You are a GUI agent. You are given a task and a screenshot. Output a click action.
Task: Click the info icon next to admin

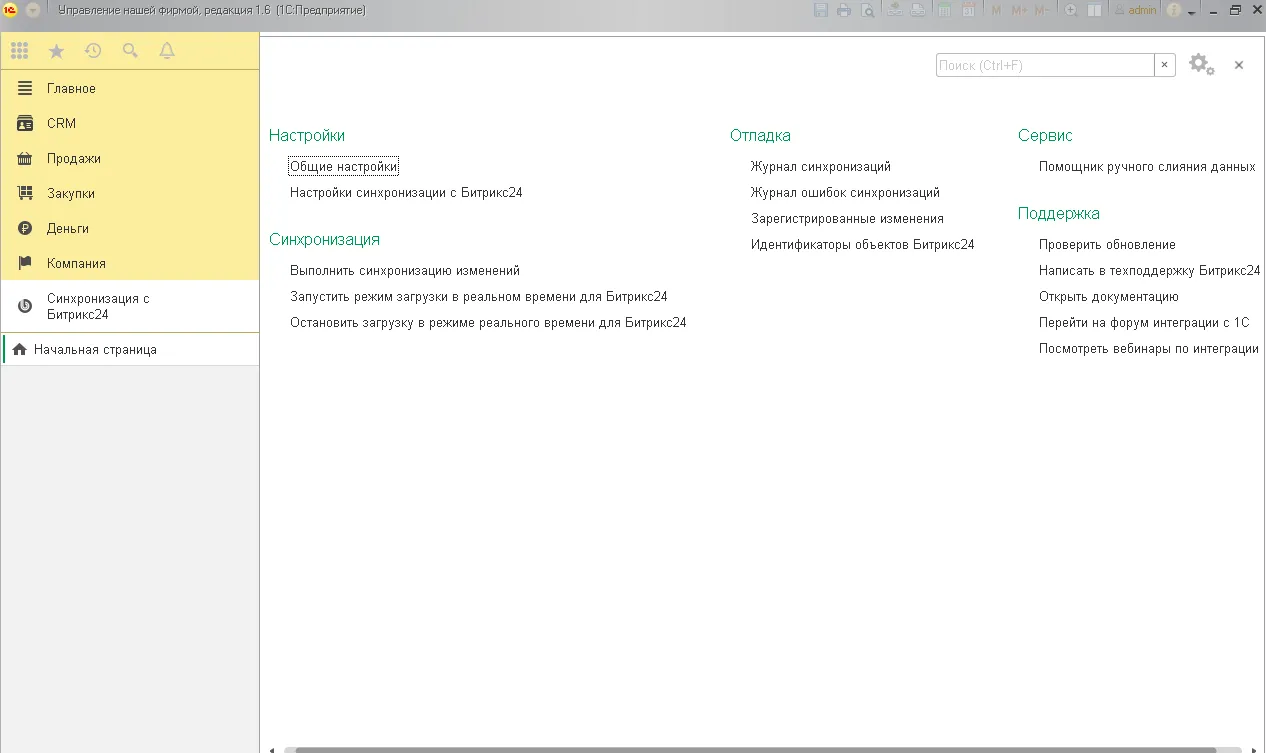(1174, 10)
